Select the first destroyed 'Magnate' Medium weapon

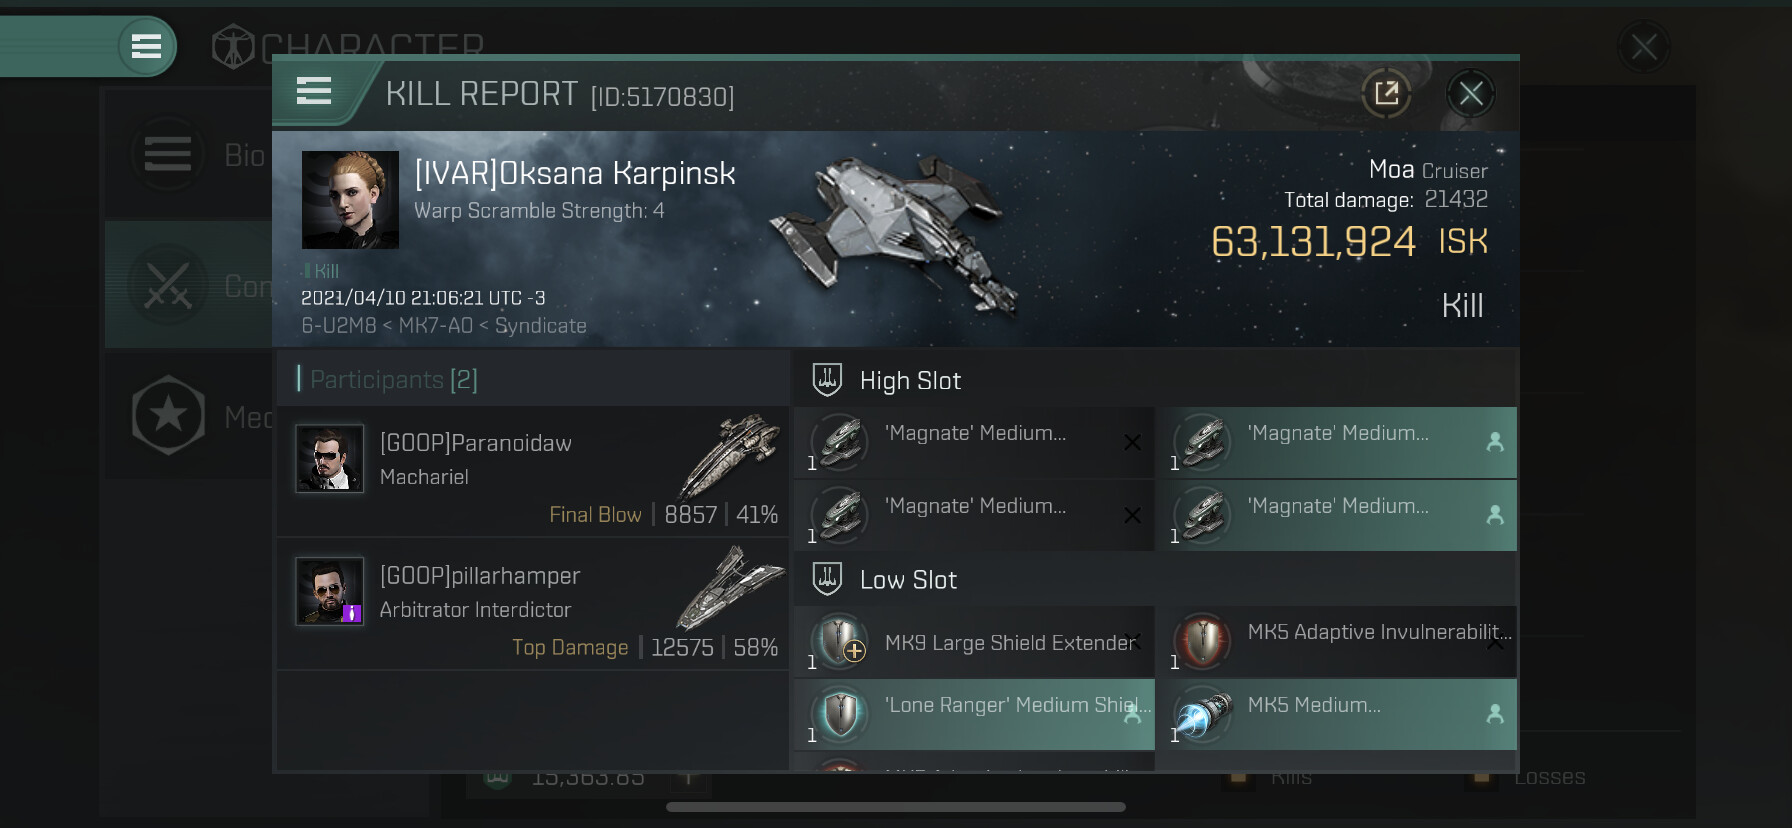[974, 442]
